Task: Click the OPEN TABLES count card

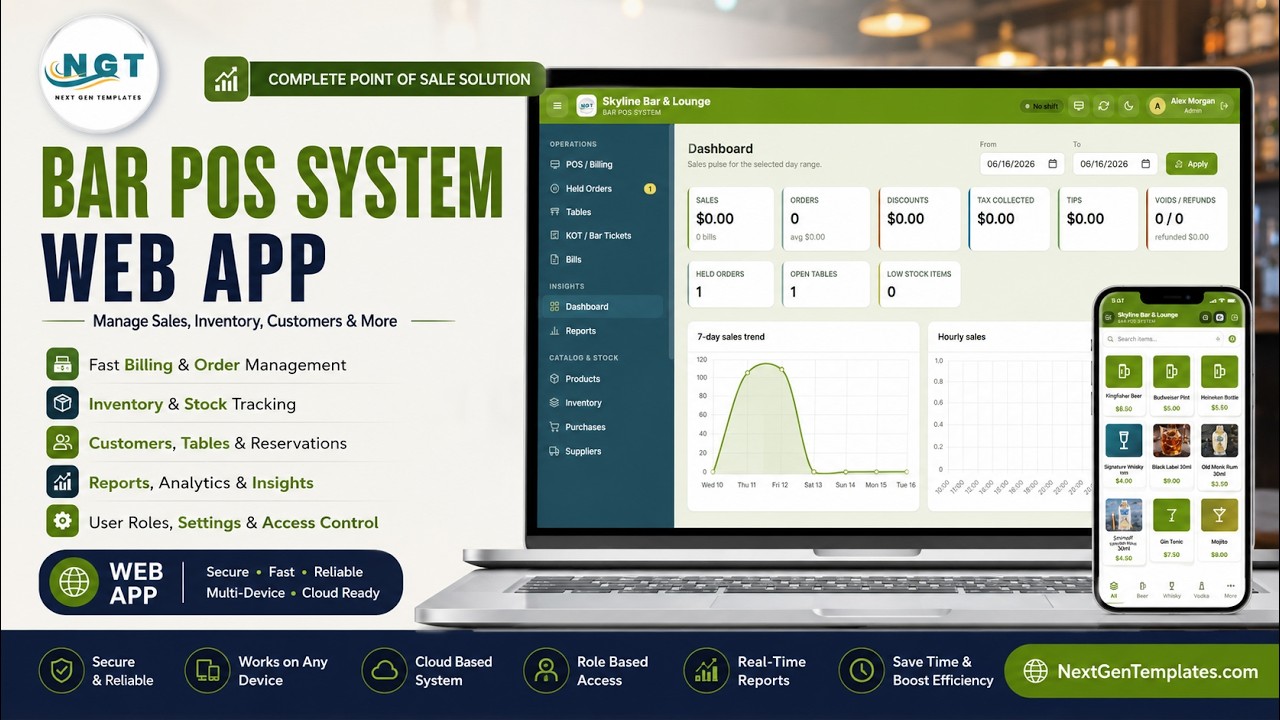Action: 826,284
